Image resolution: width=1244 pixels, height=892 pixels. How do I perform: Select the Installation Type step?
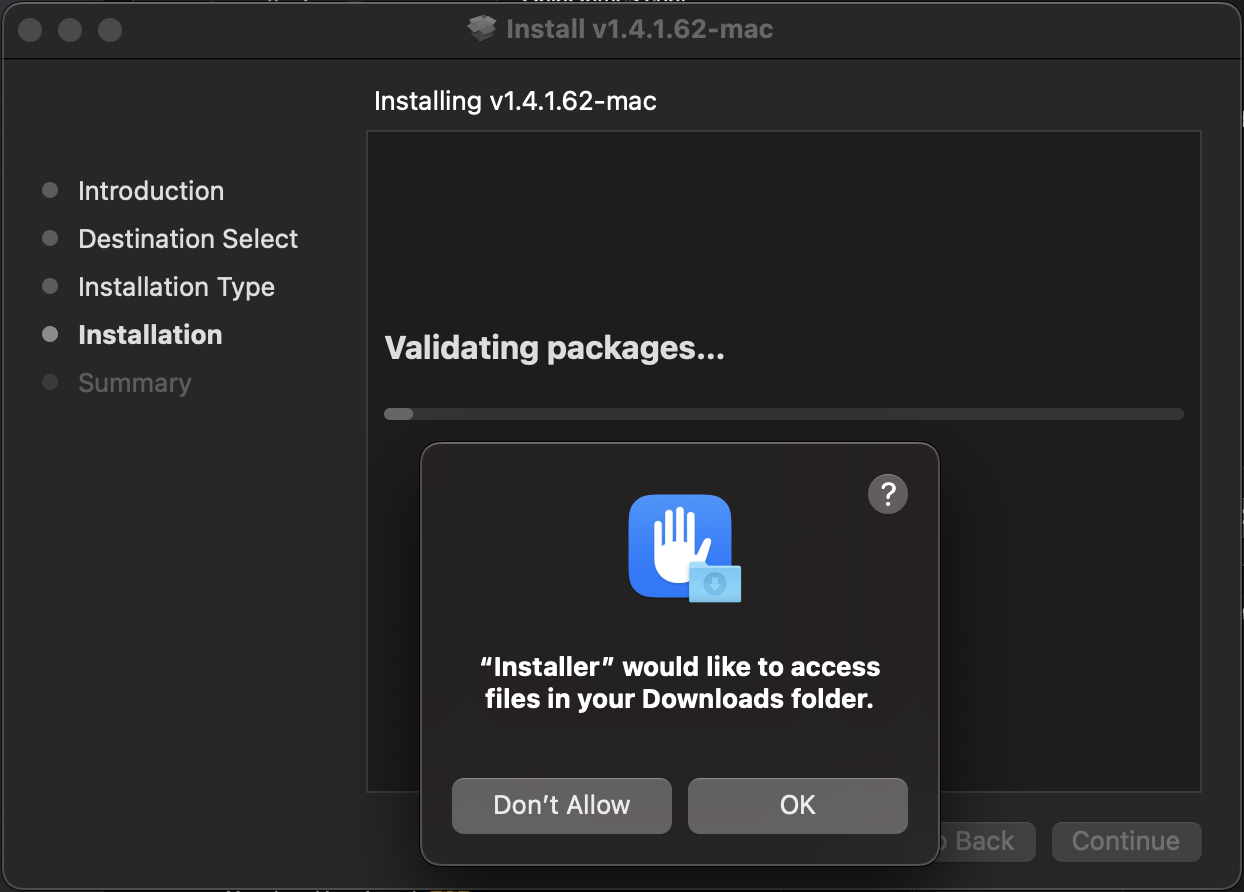tap(176, 287)
